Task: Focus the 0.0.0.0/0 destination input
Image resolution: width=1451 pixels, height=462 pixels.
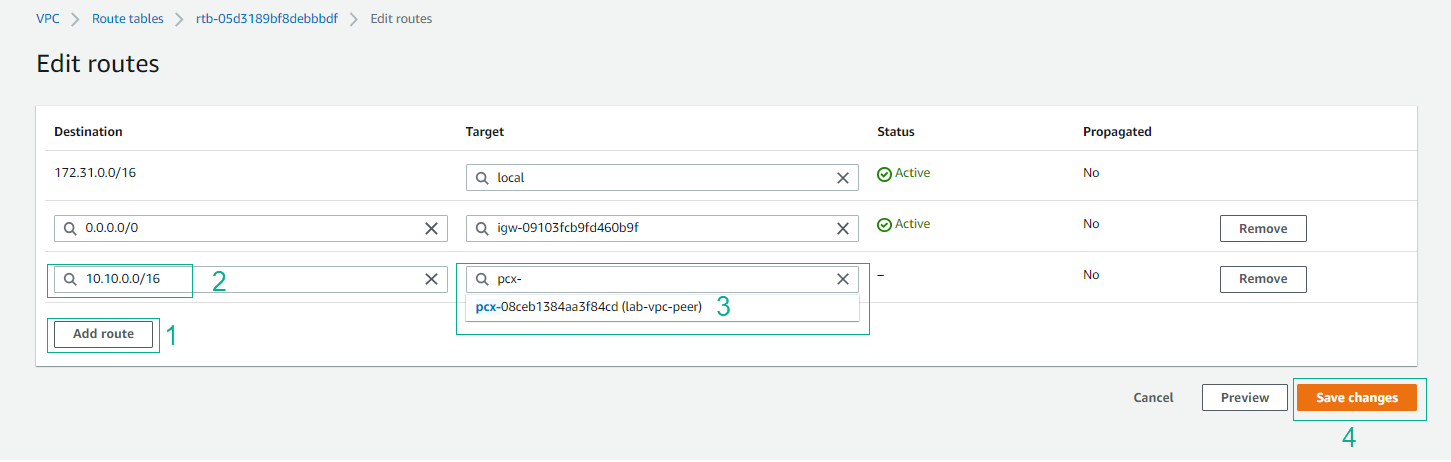Action: (x=250, y=228)
